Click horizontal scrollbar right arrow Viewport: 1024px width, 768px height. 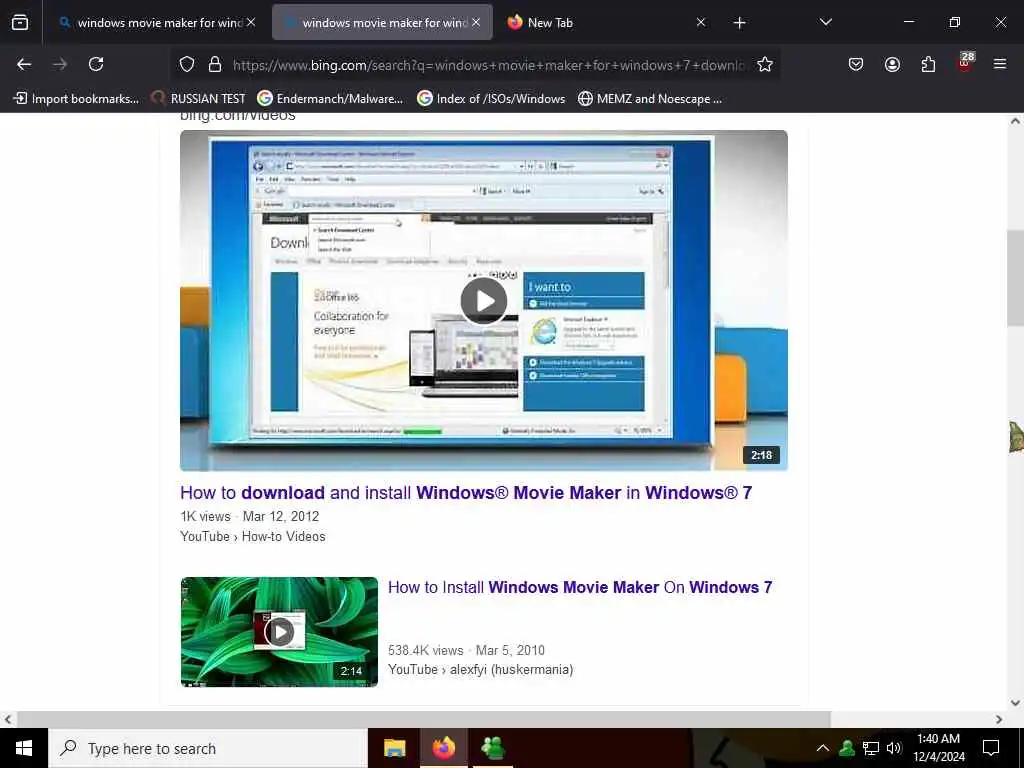coord(999,719)
